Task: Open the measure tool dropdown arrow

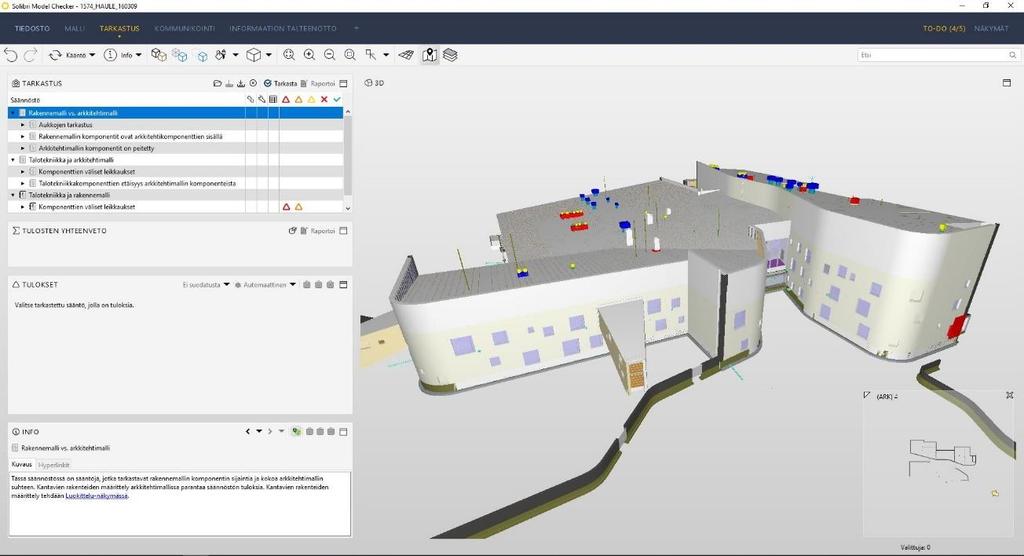Action: pos(386,55)
